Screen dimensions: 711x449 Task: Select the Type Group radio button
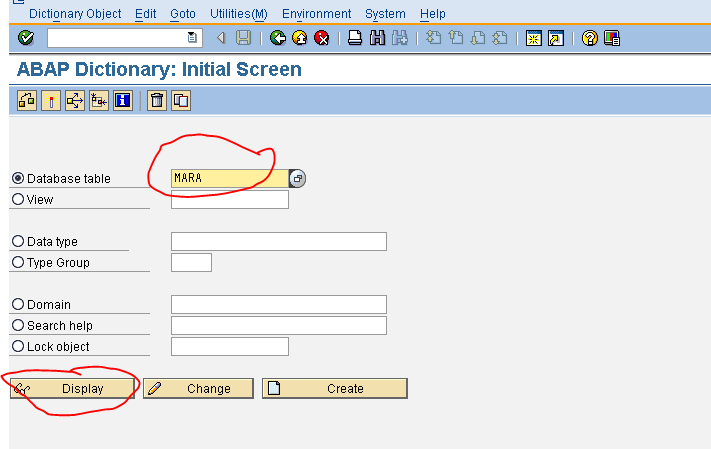(18, 262)
